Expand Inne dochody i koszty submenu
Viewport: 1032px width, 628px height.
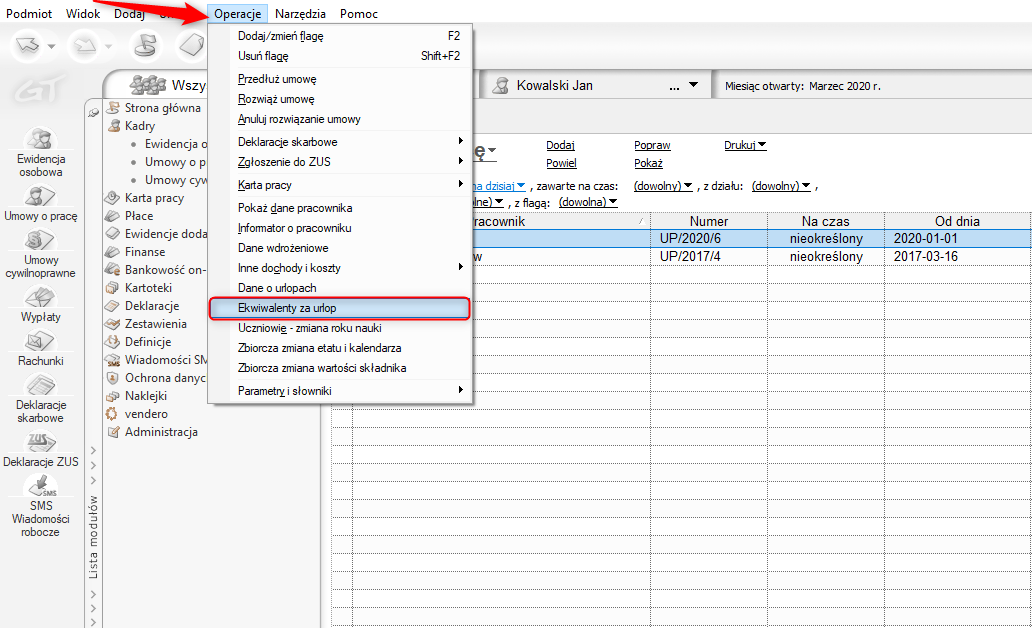(460, 267)
